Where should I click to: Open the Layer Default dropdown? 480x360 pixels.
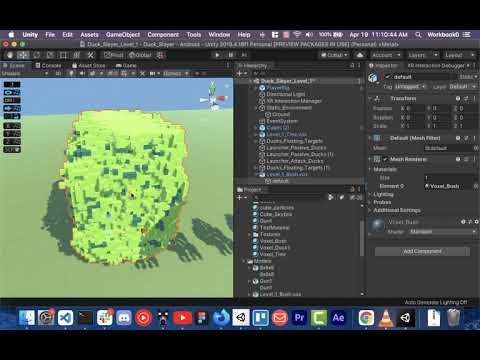tap(463, 87)
